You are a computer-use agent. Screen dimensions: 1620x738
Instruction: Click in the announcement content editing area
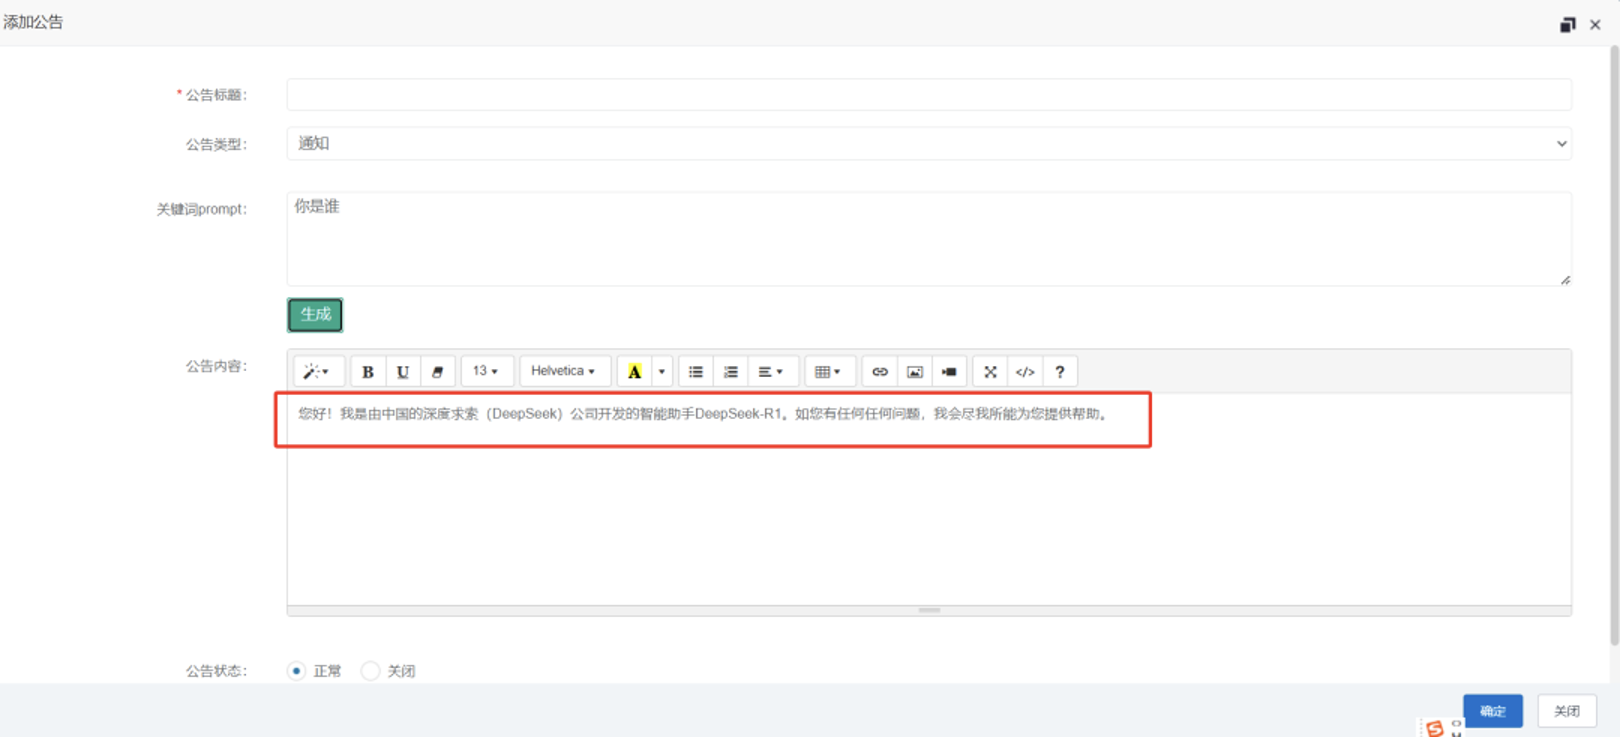point(929,500)
